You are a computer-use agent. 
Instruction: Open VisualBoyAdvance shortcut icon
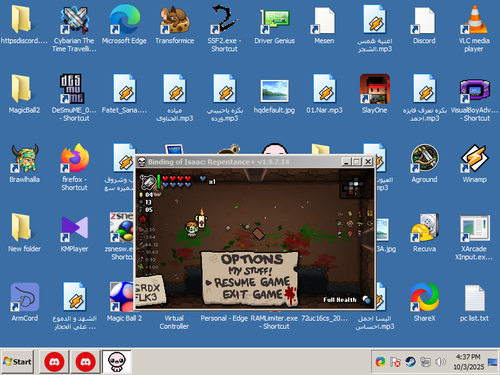tap(475, 90)
